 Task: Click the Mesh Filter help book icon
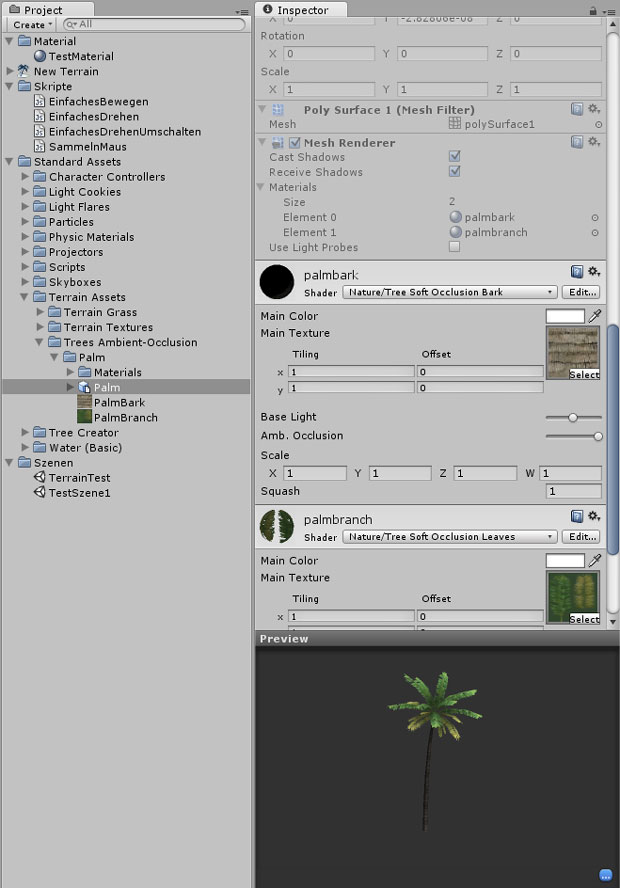tap(577, 109)
